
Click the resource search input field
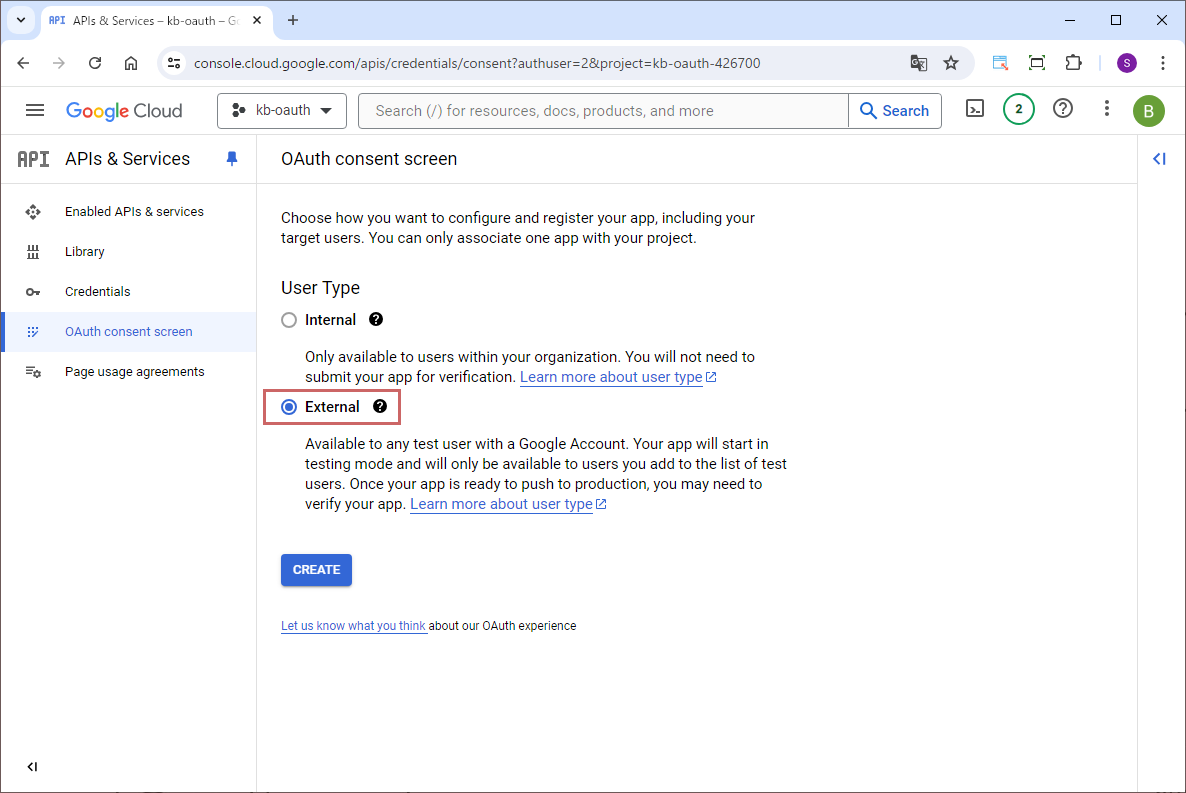click(604, 111)
